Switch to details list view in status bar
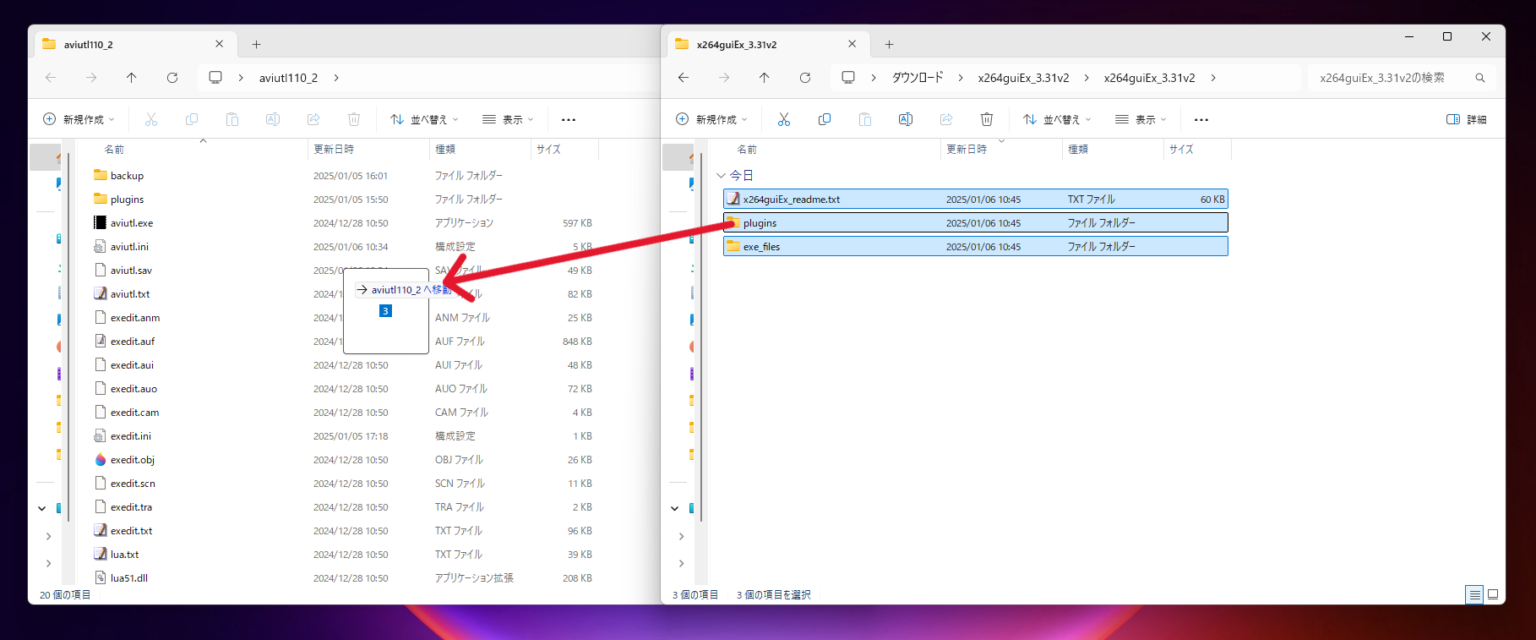1536x640 pixels. click(x=1474, y=594)
